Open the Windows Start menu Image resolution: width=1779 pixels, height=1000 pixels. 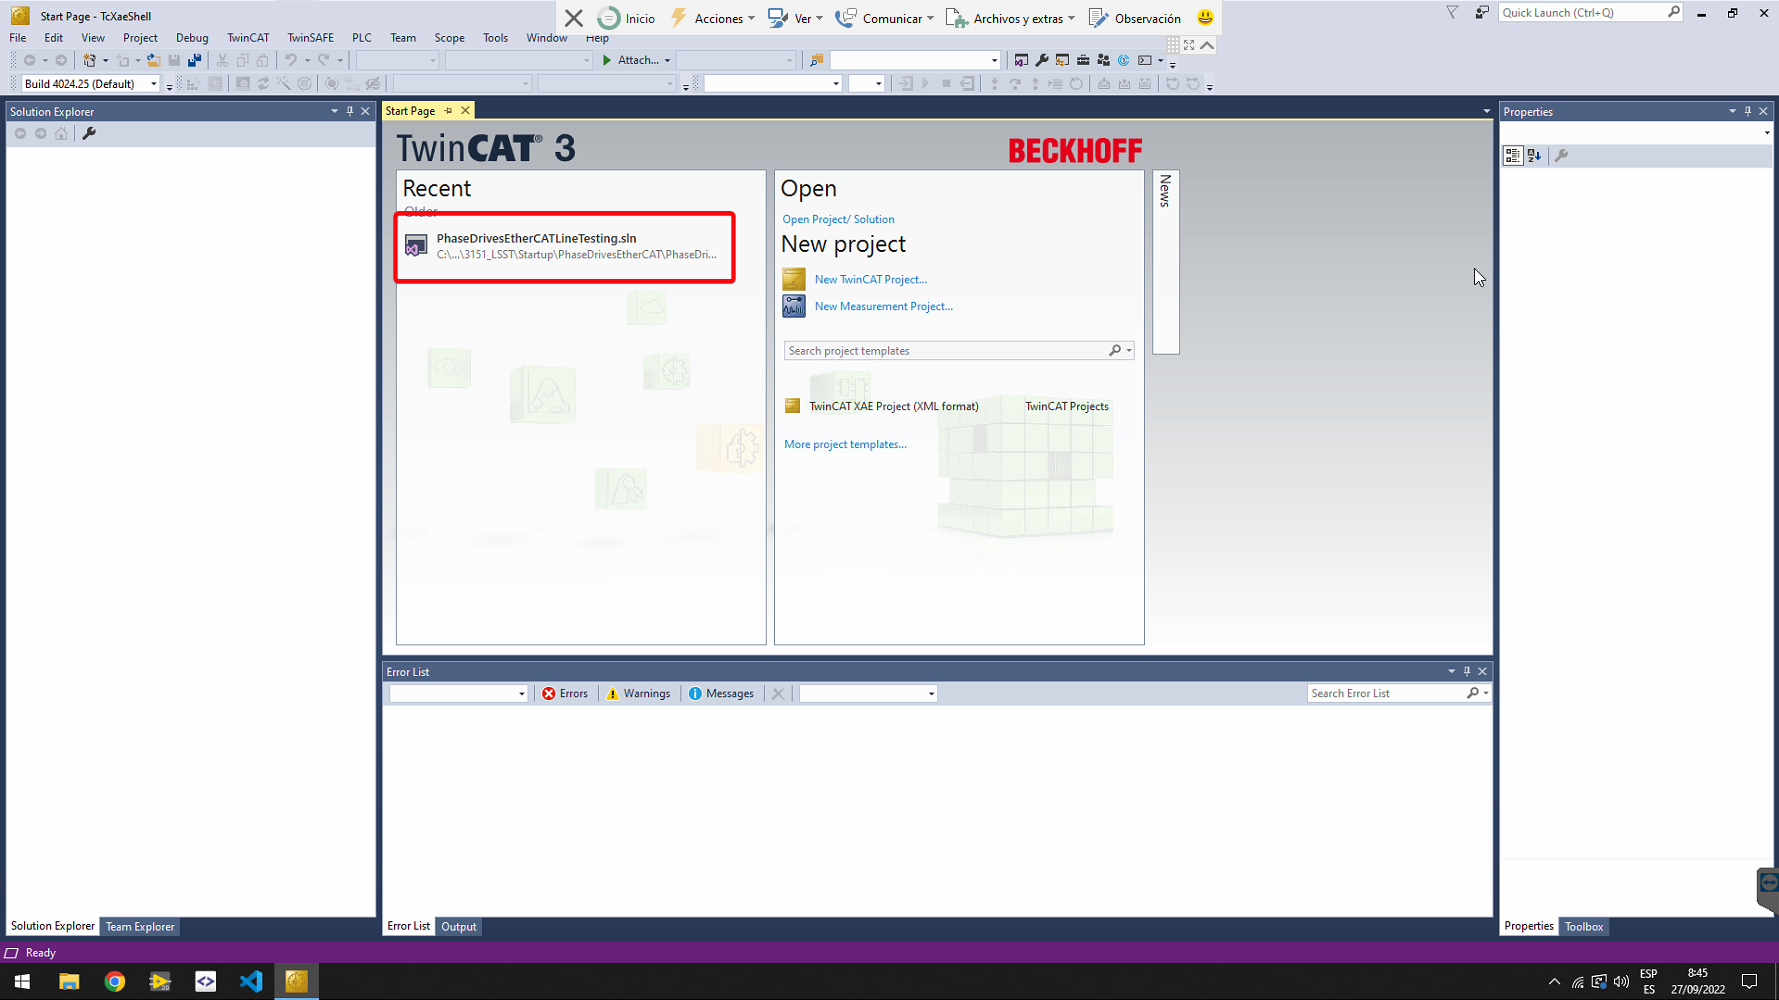click(22, 981)
